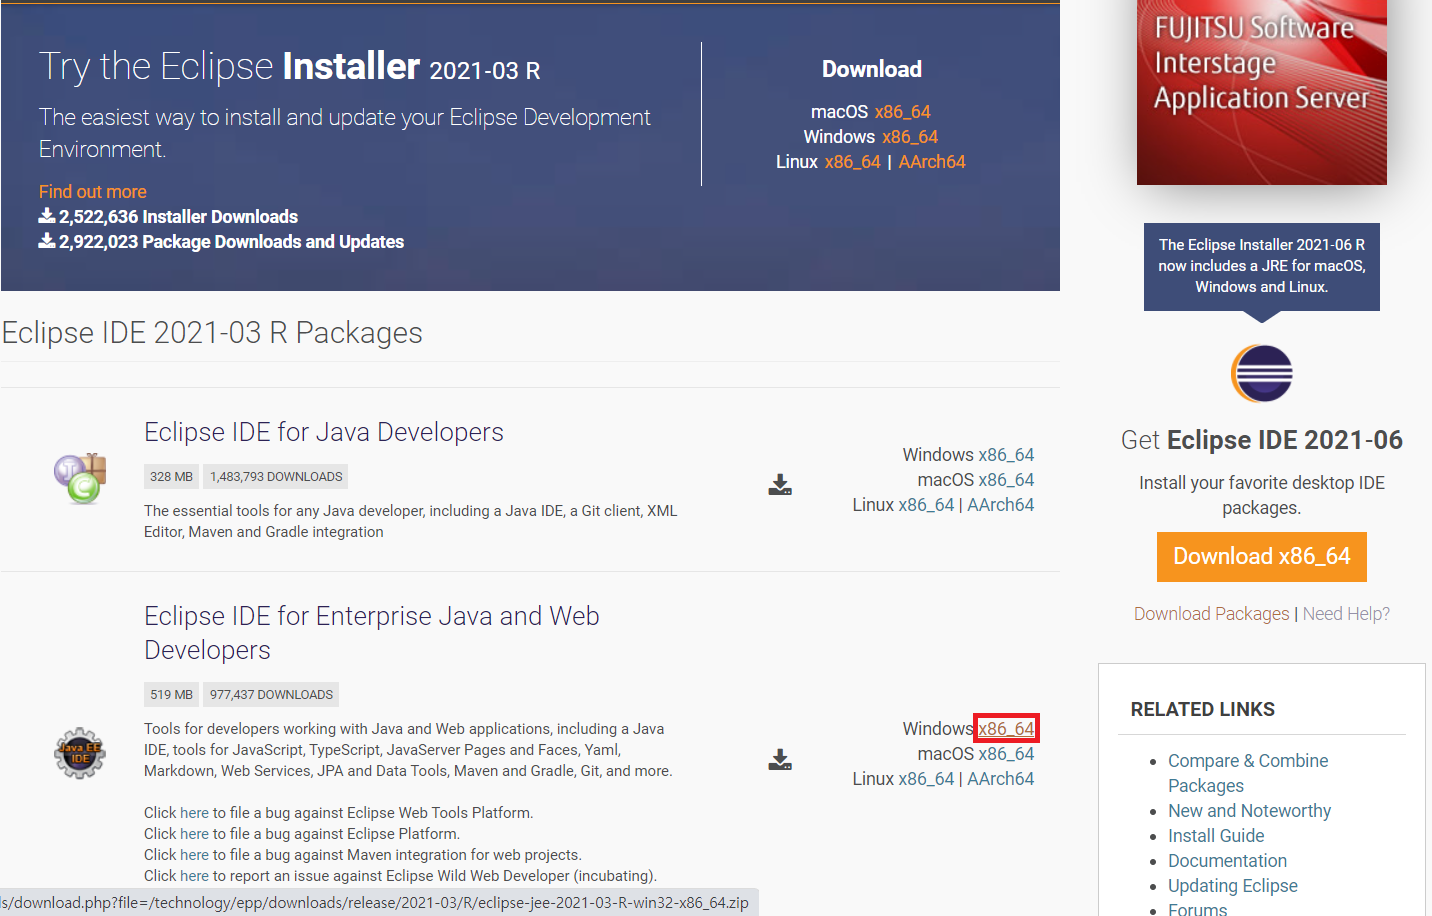The image size is (1432, 916).
Task: Select Enterprise Java Windows x86_64 download
Action: coord(1006,729)
